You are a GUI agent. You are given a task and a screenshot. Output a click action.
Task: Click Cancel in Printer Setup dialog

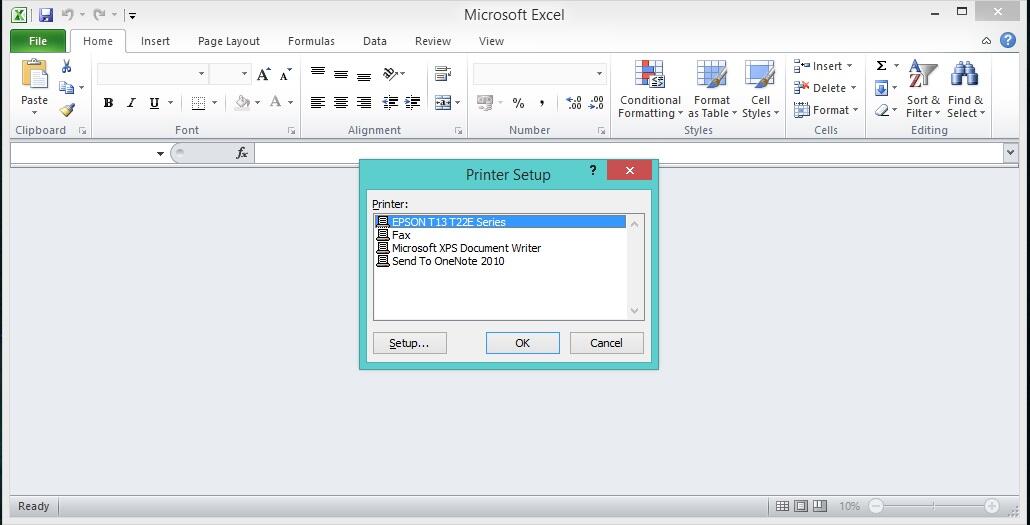point(606,343)
